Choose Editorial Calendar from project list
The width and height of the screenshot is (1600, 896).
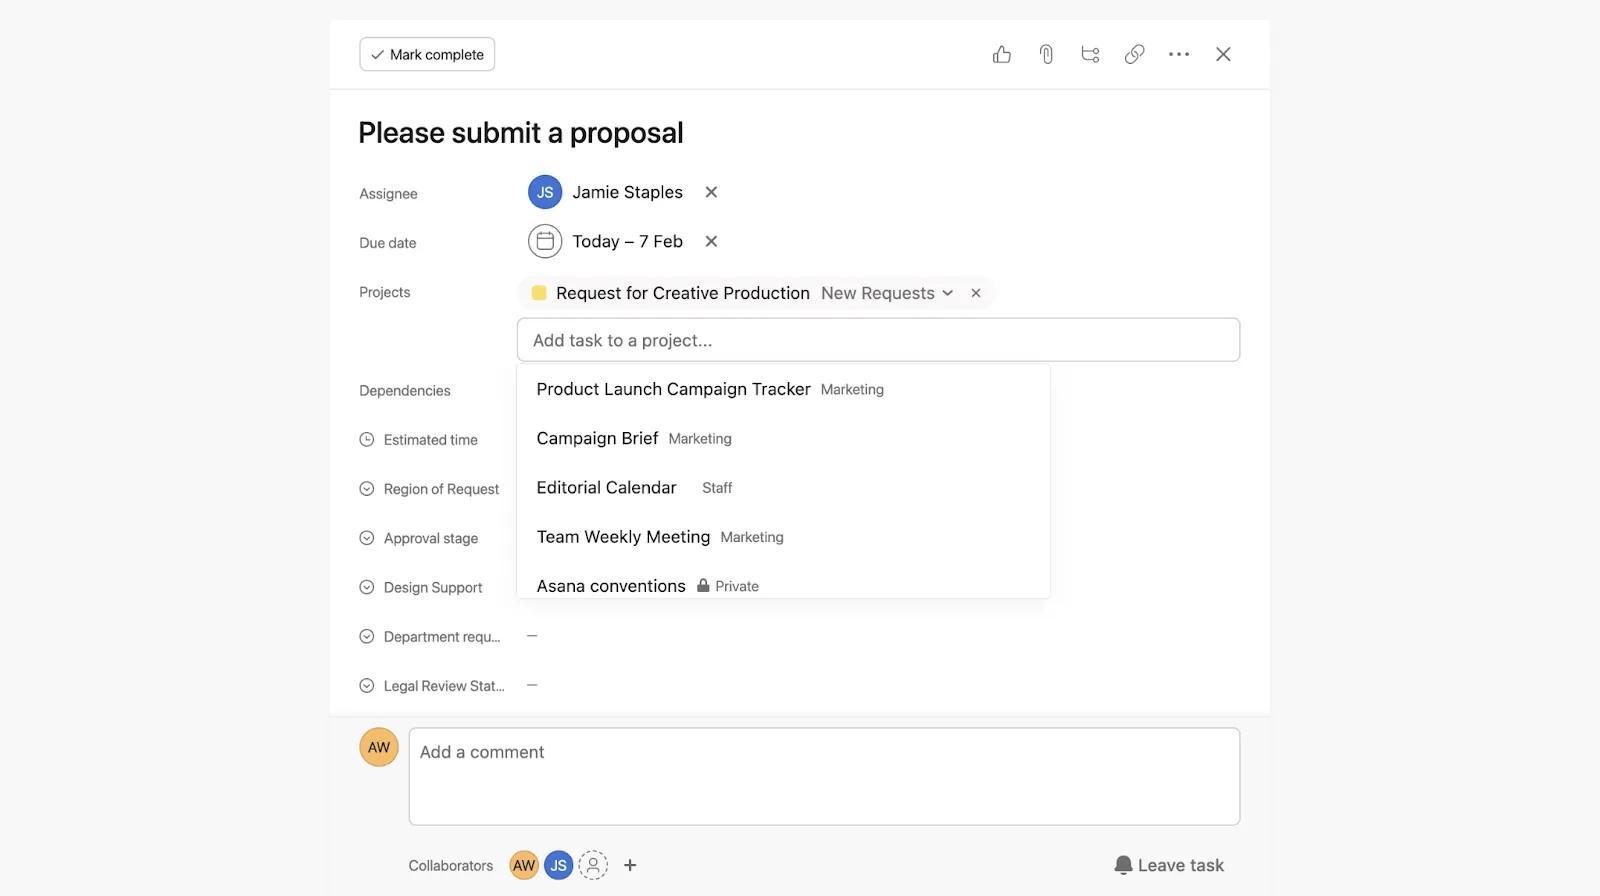click(x=606, y=488)
